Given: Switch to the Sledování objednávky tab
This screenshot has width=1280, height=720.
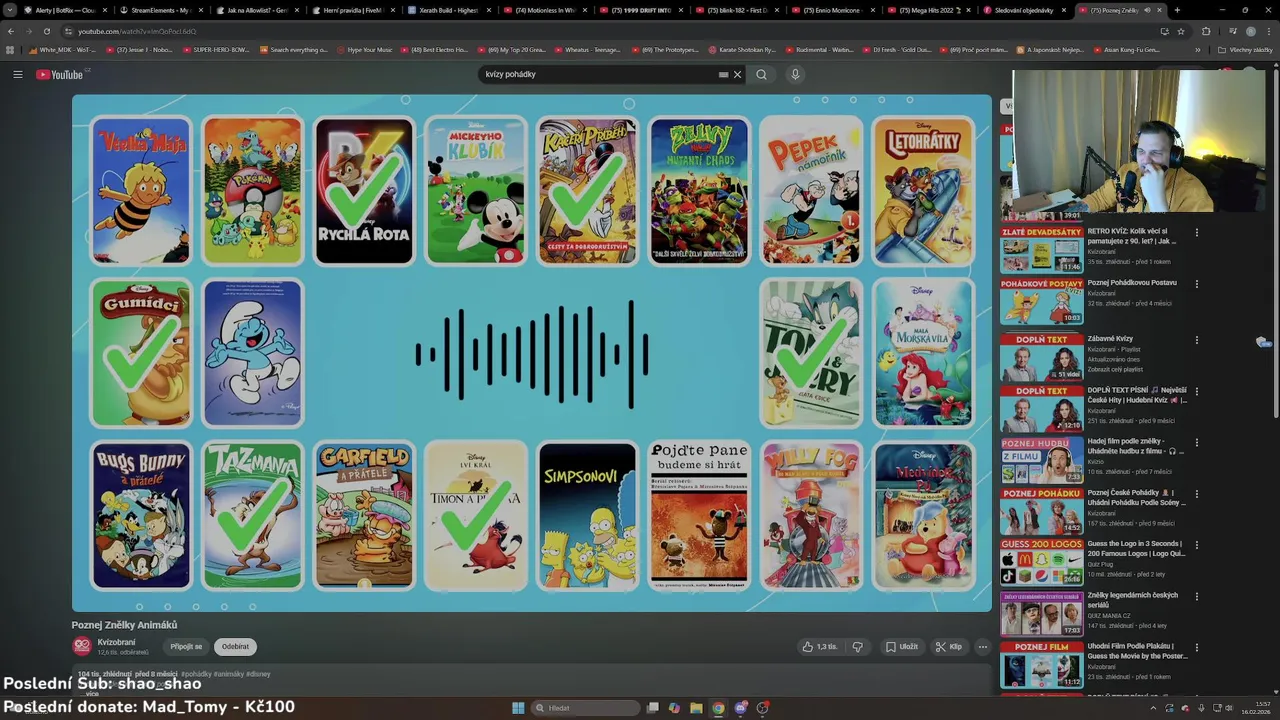Looking at the screenshot, I should (1024, 10).
